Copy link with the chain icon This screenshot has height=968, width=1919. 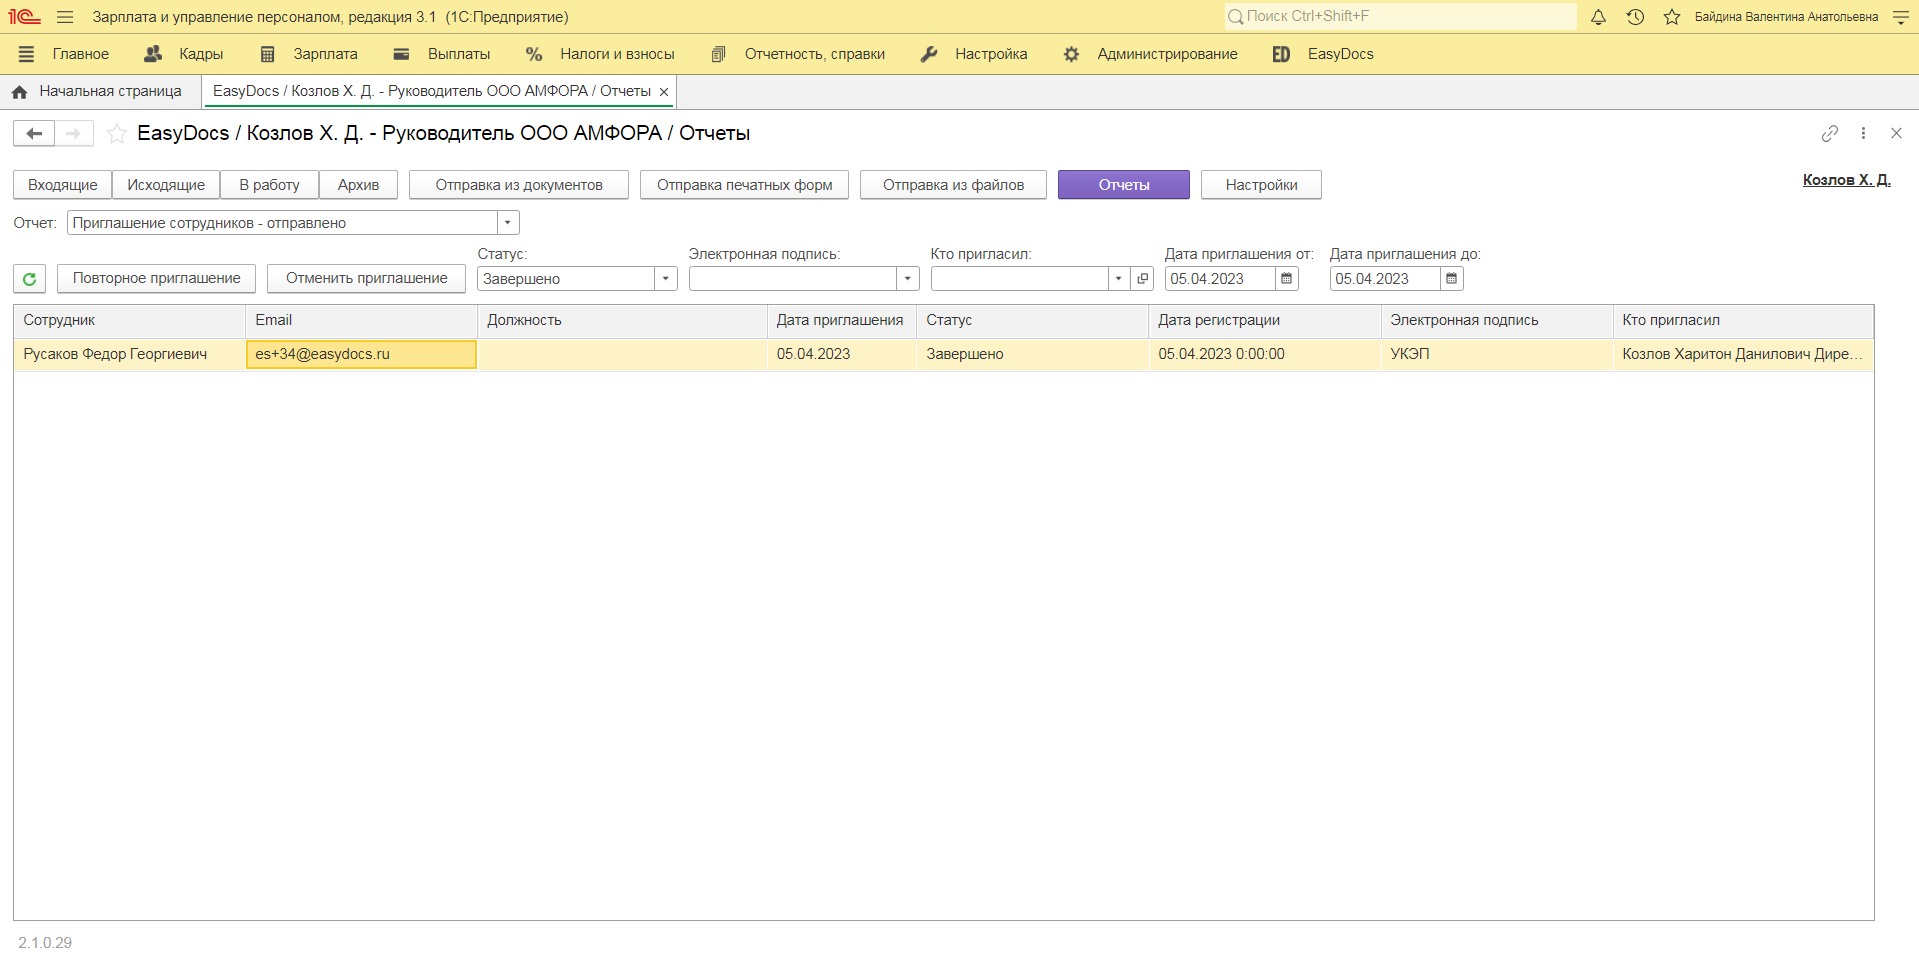(1829, 133)
